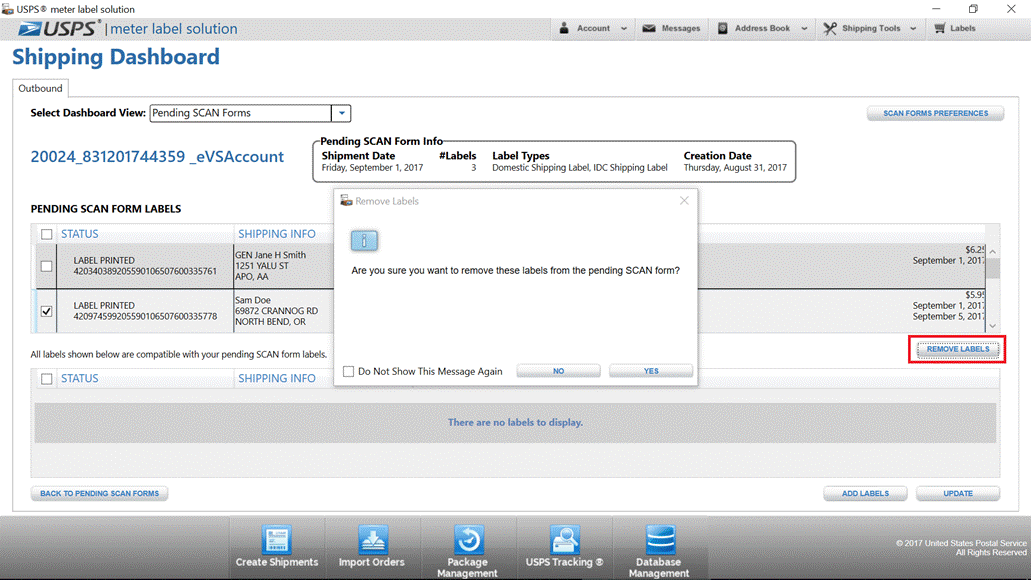This screenshot has height=580, width=1031.
Task: Check Do Not Show This Message Again
Action: coord(348,372)
